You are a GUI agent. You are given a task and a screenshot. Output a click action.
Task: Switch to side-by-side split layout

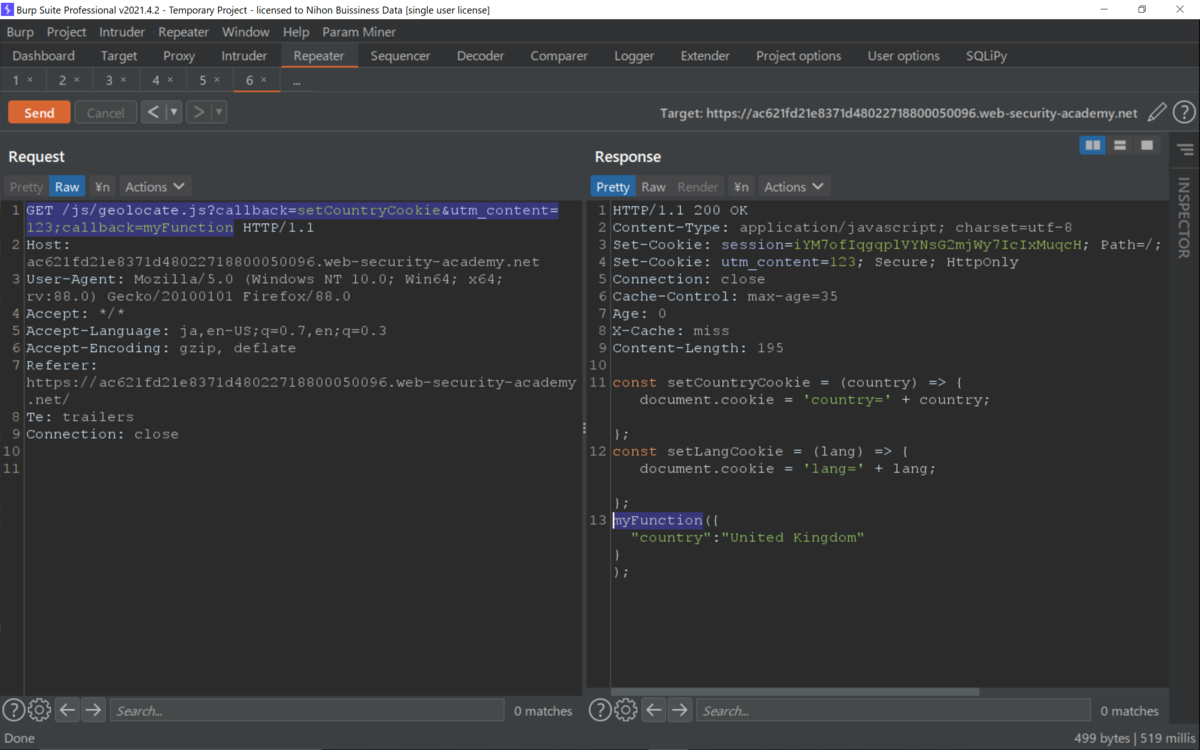point(1093,146)
